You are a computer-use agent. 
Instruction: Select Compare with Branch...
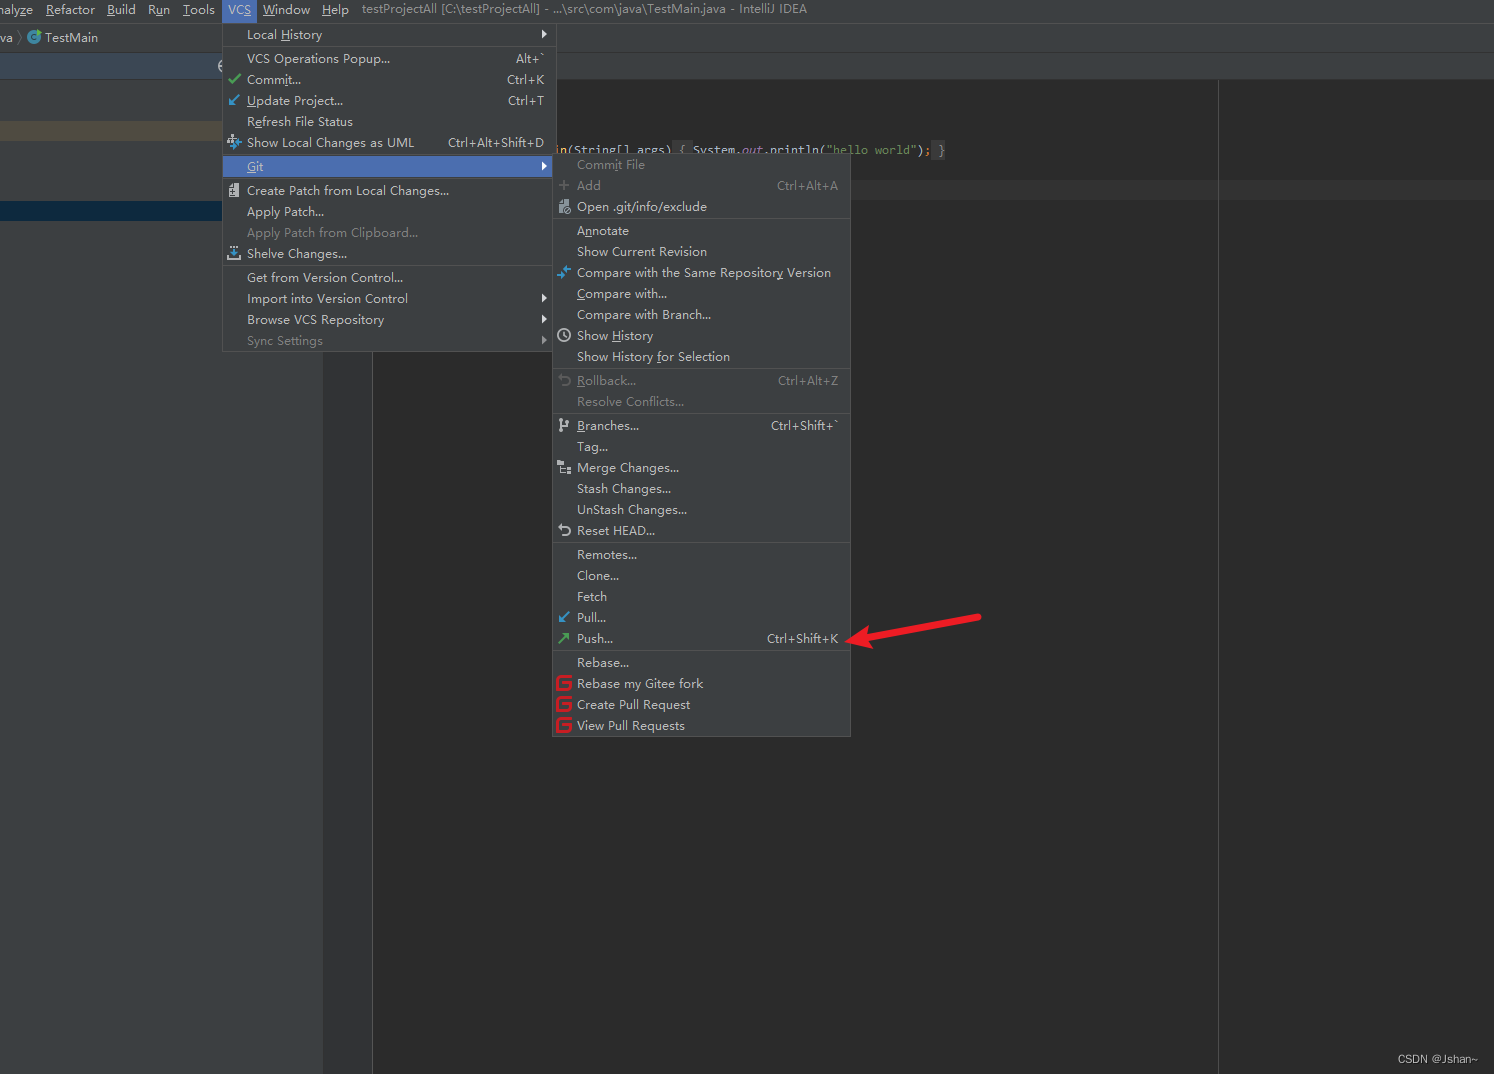pos(701,314)
